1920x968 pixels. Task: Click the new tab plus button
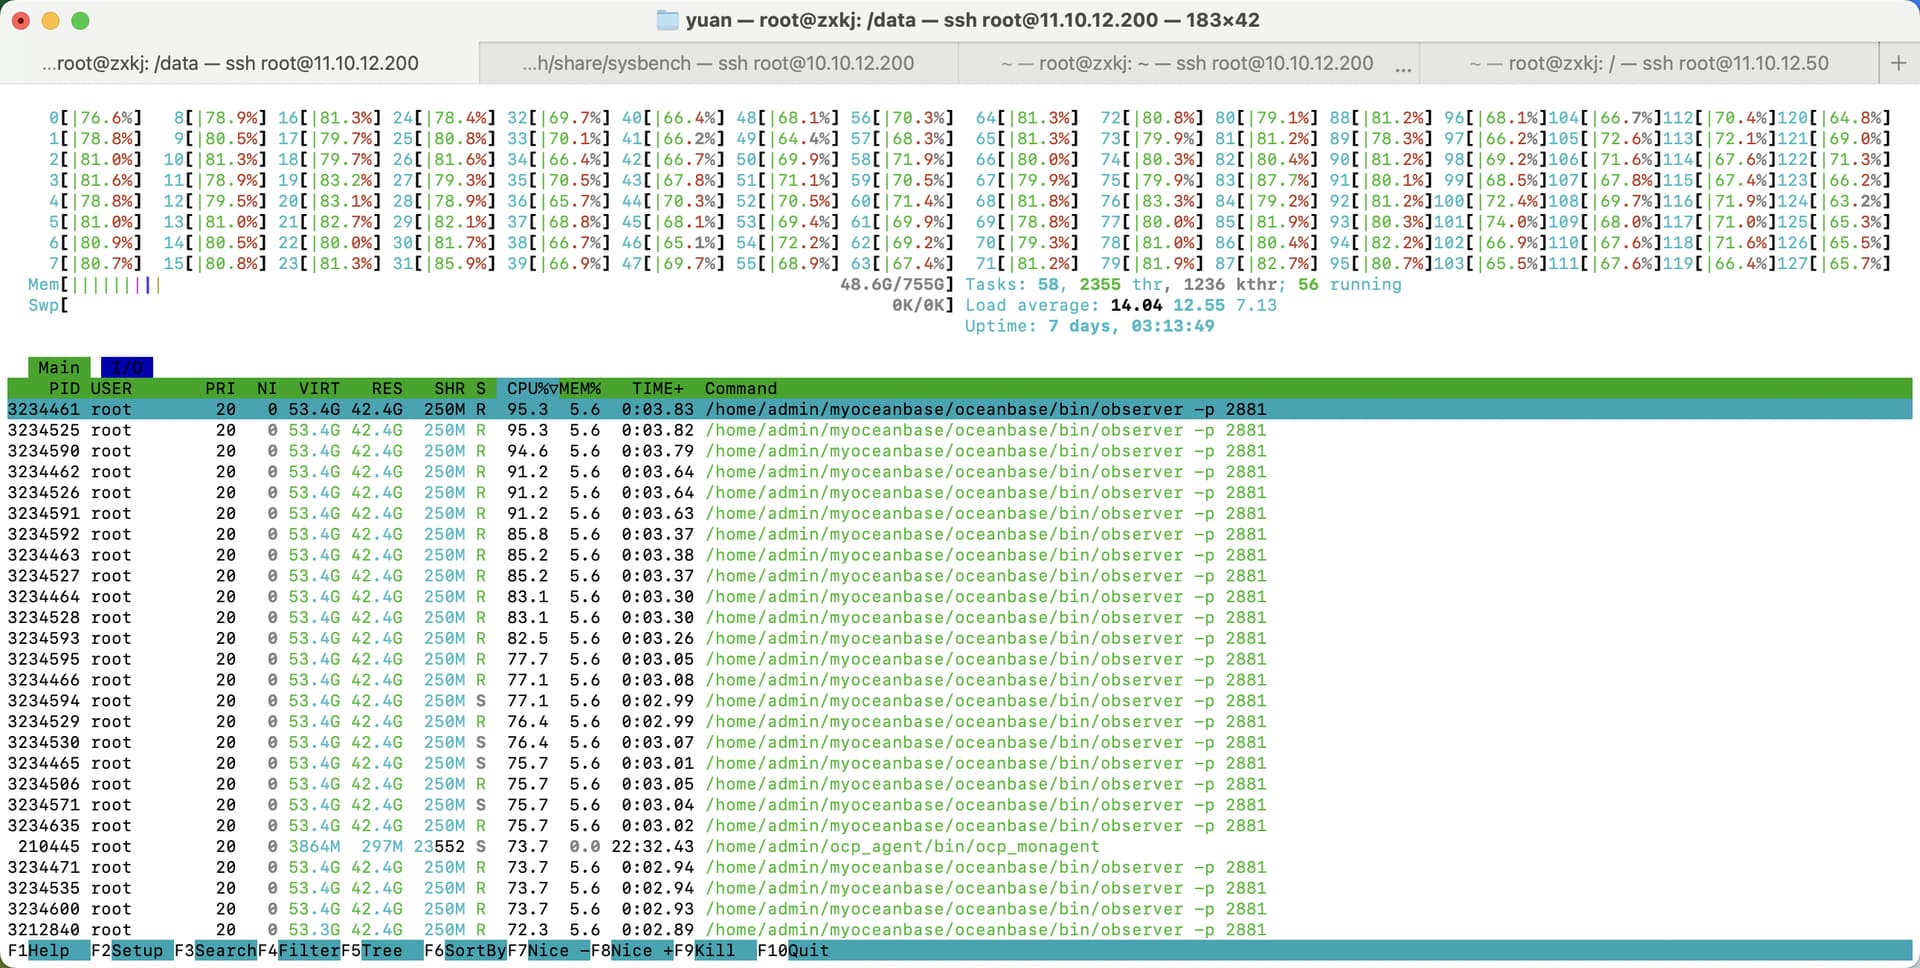(x=1898, y=63)
